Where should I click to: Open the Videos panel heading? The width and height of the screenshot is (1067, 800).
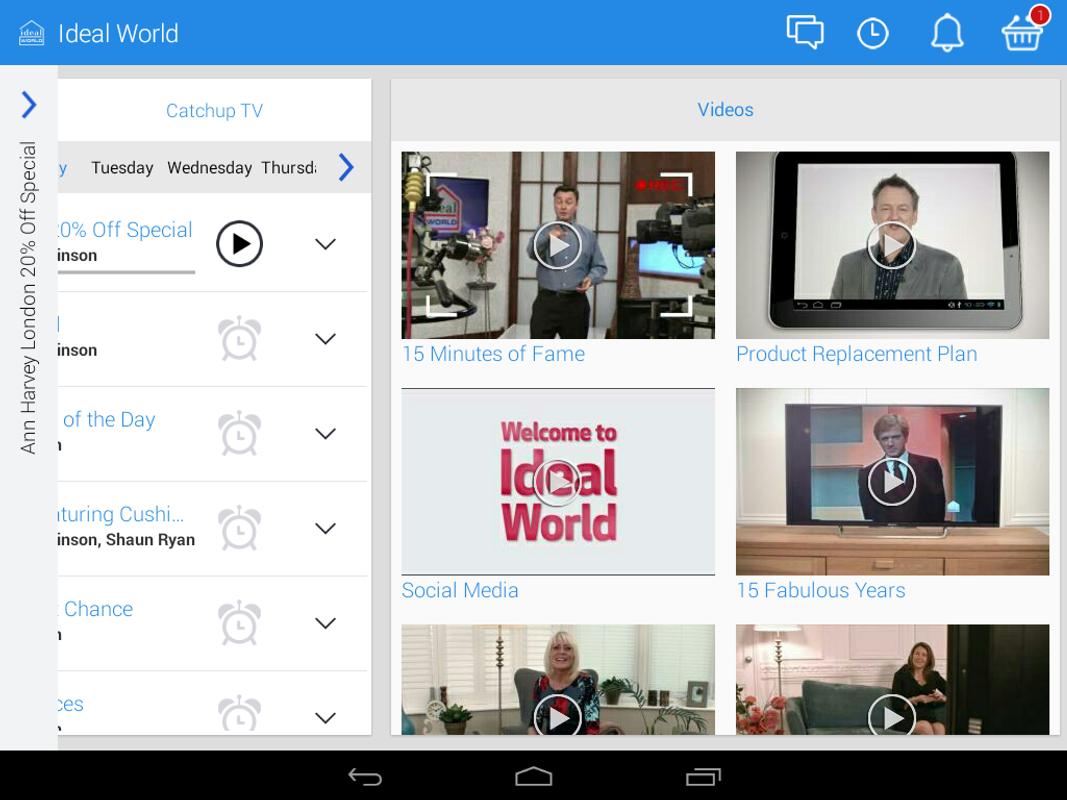coord(725,110)
